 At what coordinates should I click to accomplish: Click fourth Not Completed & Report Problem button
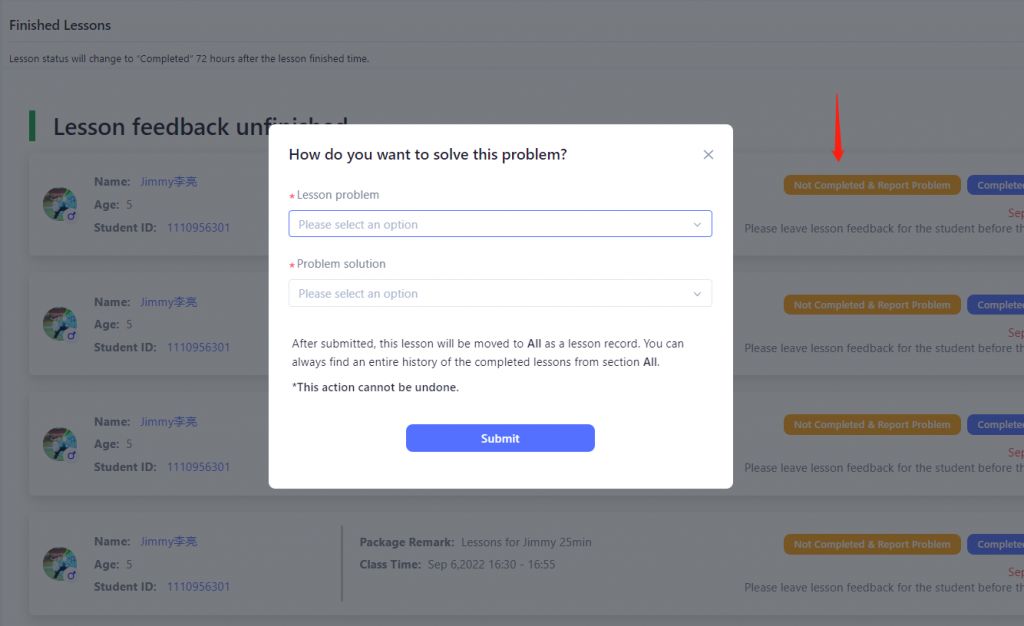click(x=872, y=544)
